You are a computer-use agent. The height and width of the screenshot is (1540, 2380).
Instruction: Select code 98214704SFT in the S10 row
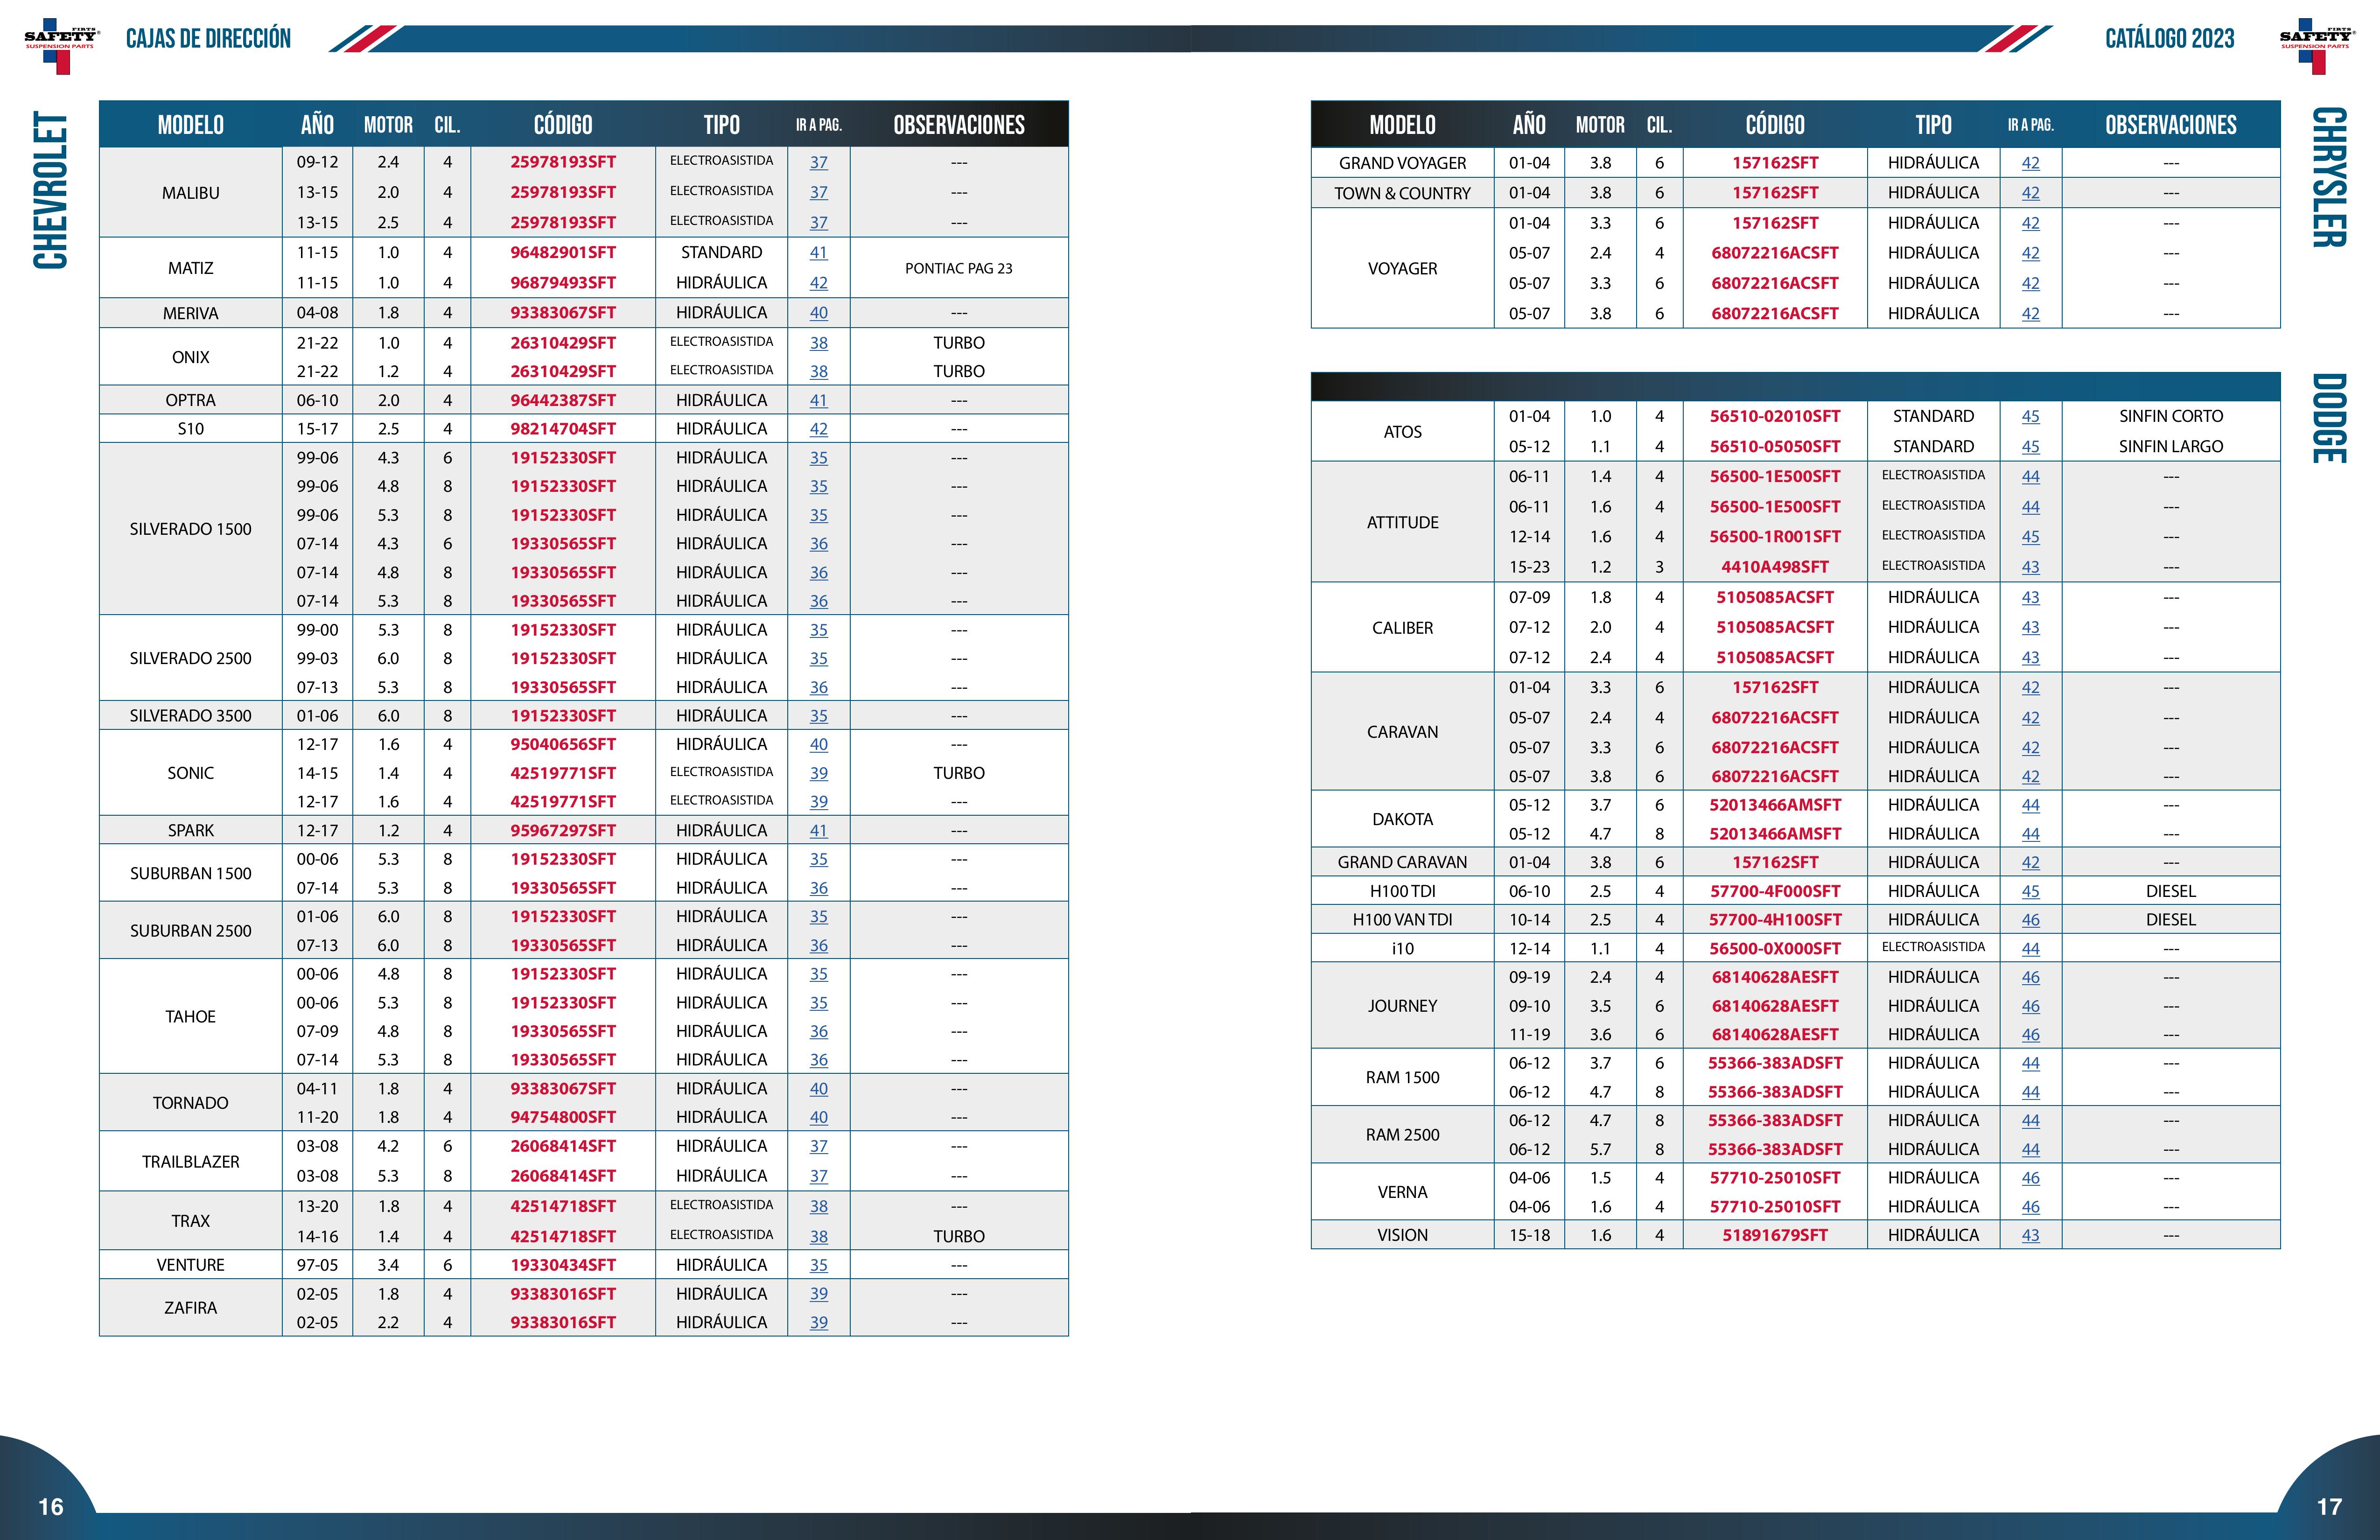(x=563, y=429)
